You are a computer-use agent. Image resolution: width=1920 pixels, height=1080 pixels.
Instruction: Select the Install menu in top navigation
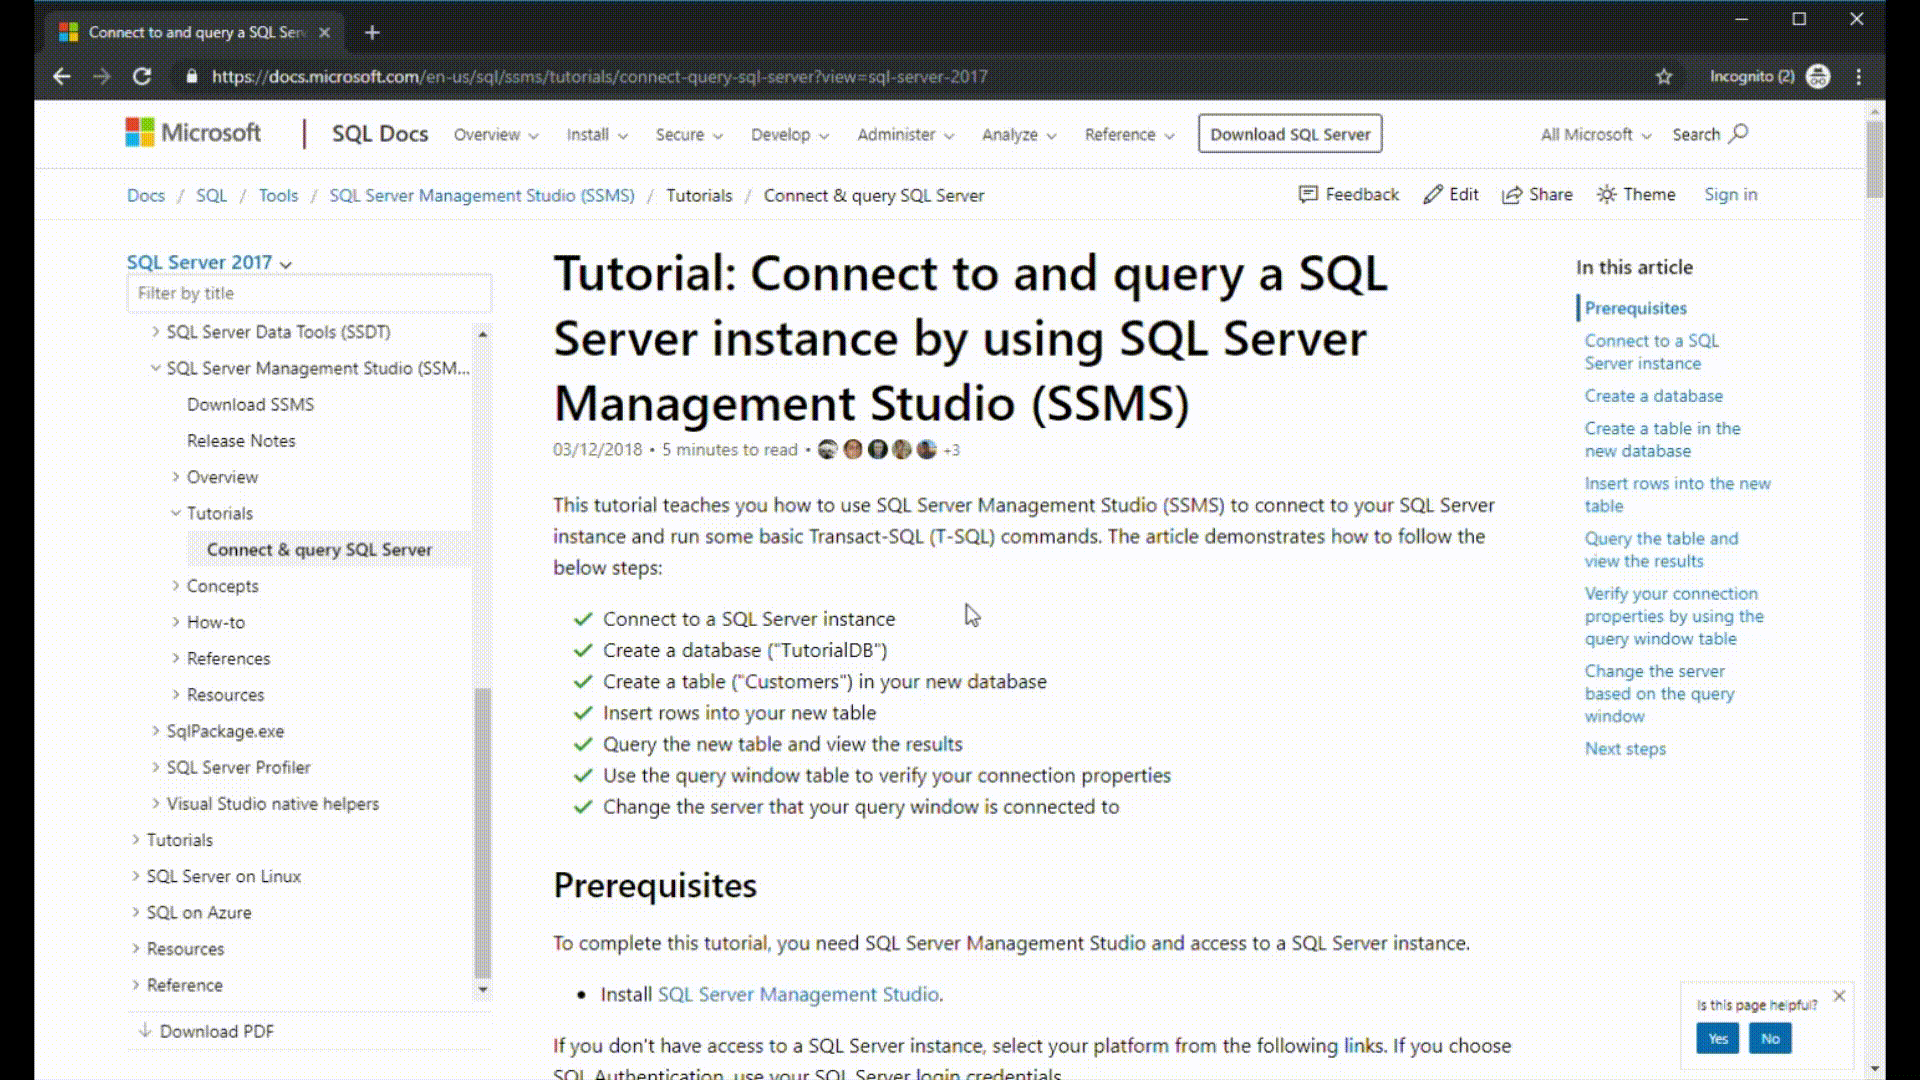click(593, 133)
